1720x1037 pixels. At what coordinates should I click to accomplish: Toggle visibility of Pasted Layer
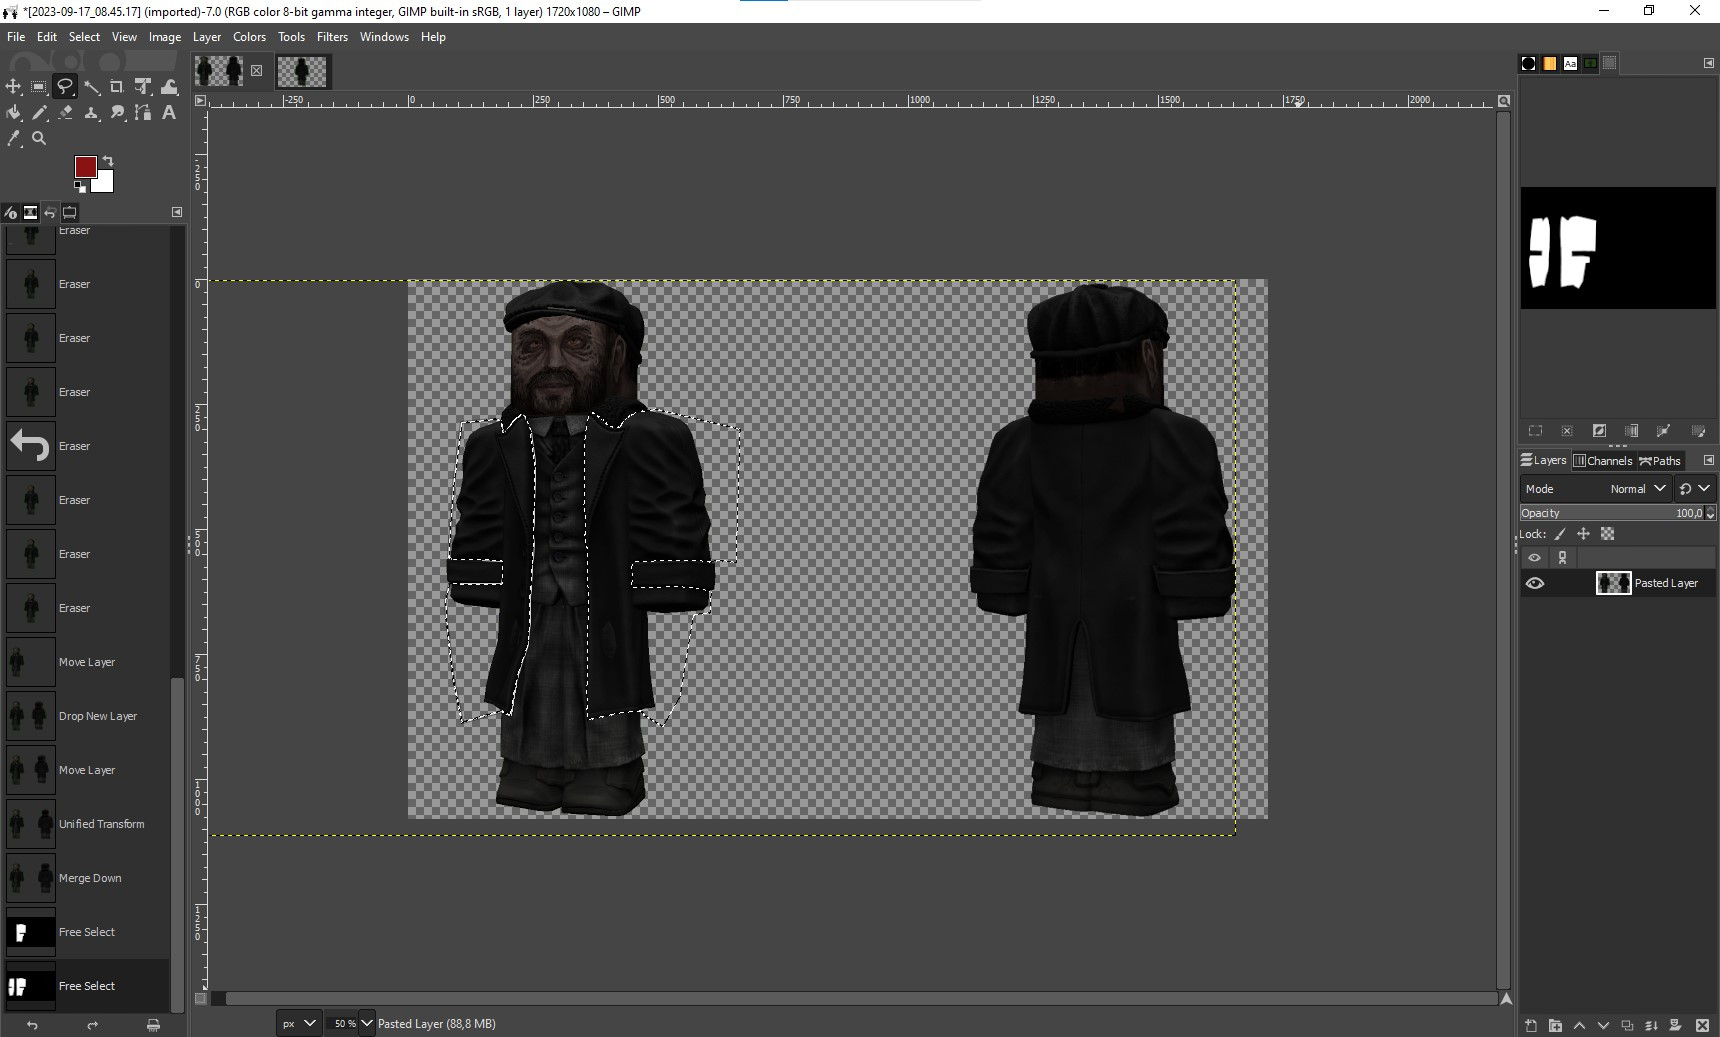pyautogui.click(x=1535, y=583)
